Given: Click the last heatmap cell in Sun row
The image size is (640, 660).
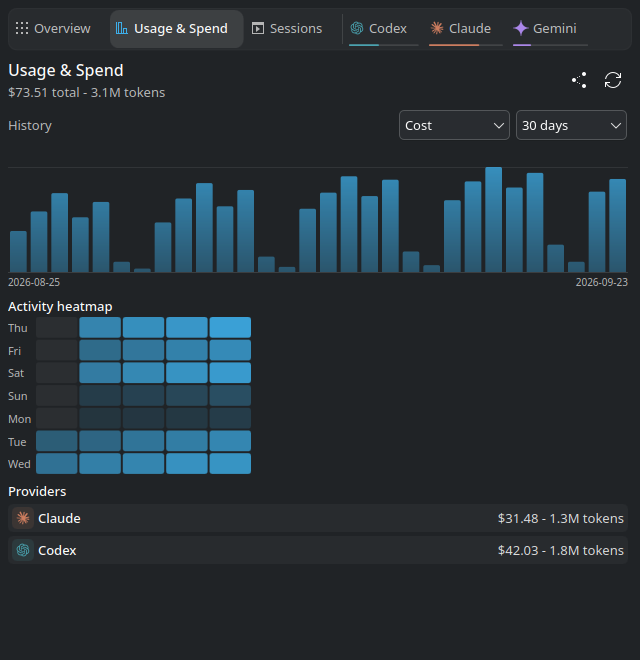Looking at the screenshot, I should coord(230,395).
